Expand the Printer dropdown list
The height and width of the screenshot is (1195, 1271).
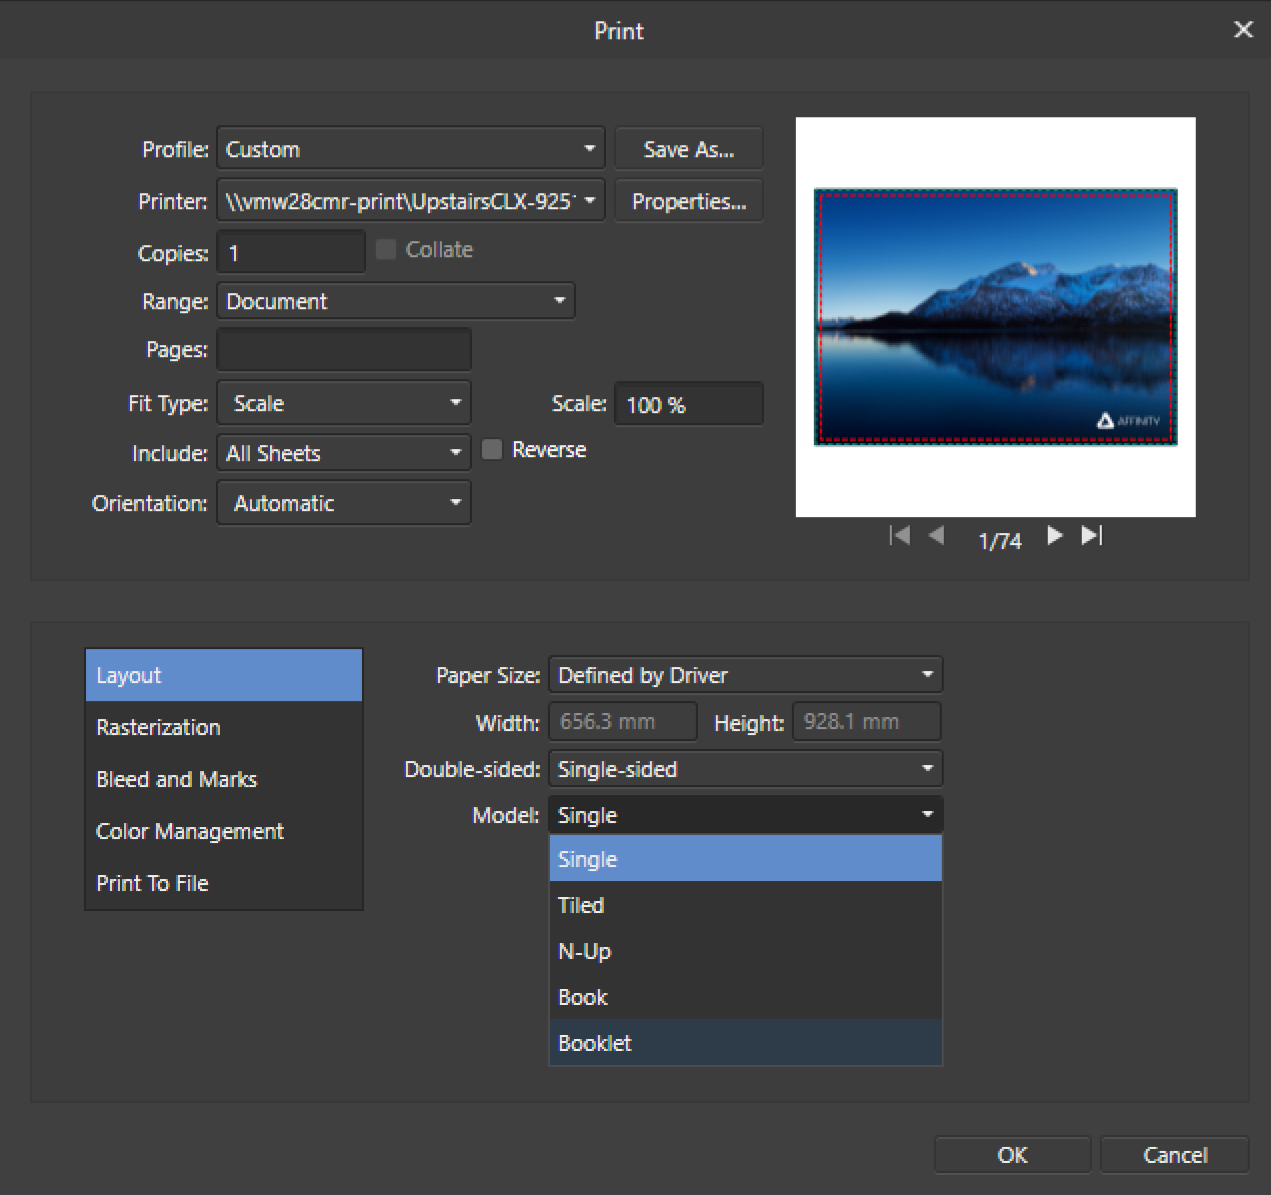coord(410,201)
